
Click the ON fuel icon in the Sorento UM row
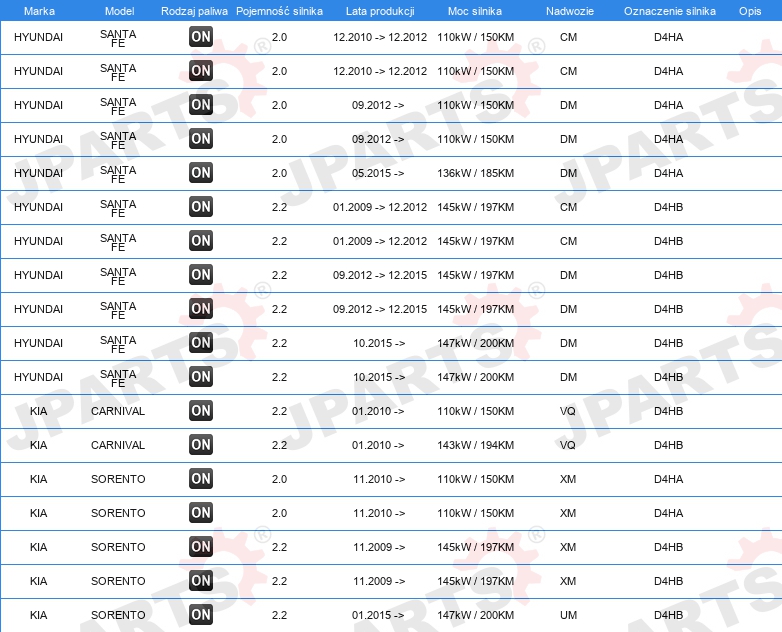[201, 615]
